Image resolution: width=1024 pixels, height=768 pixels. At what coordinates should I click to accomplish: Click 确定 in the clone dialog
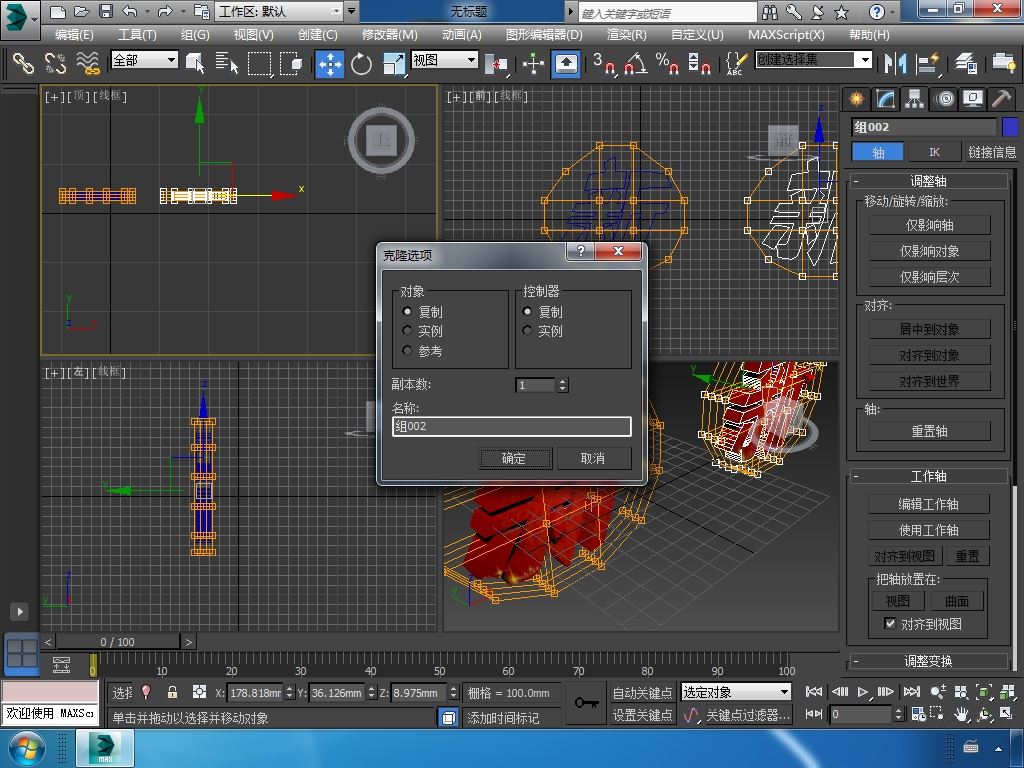tap(514, 458)
